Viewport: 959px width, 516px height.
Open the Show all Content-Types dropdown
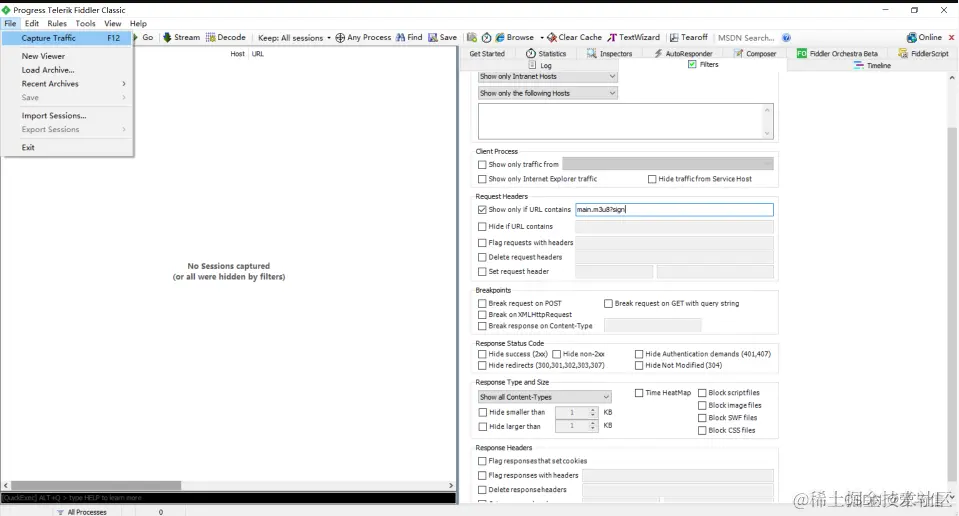[544, 397]
